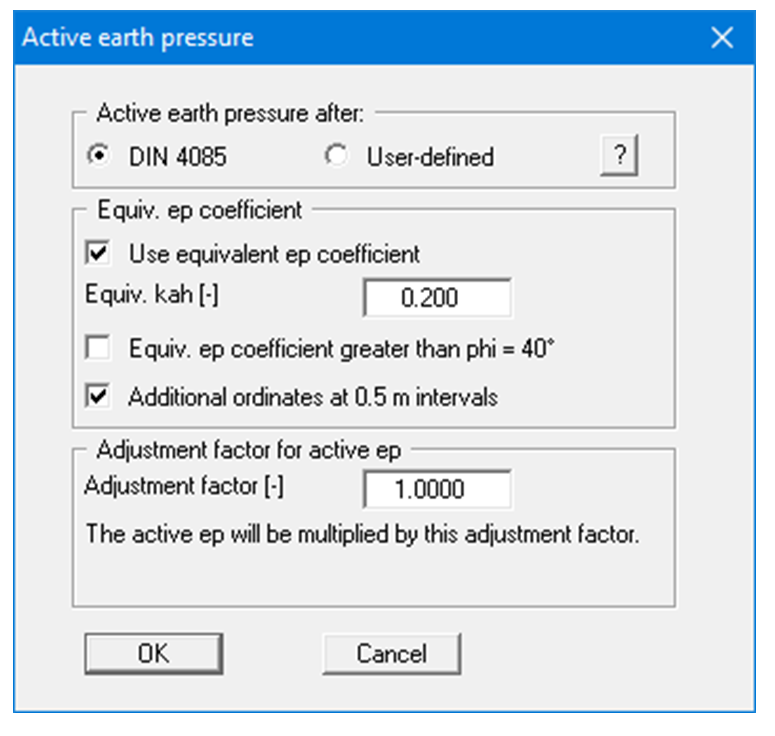Click the "Use equivalent ep coefficient" label text
This screenshot has width=775, height=736.
coord(274,254)
